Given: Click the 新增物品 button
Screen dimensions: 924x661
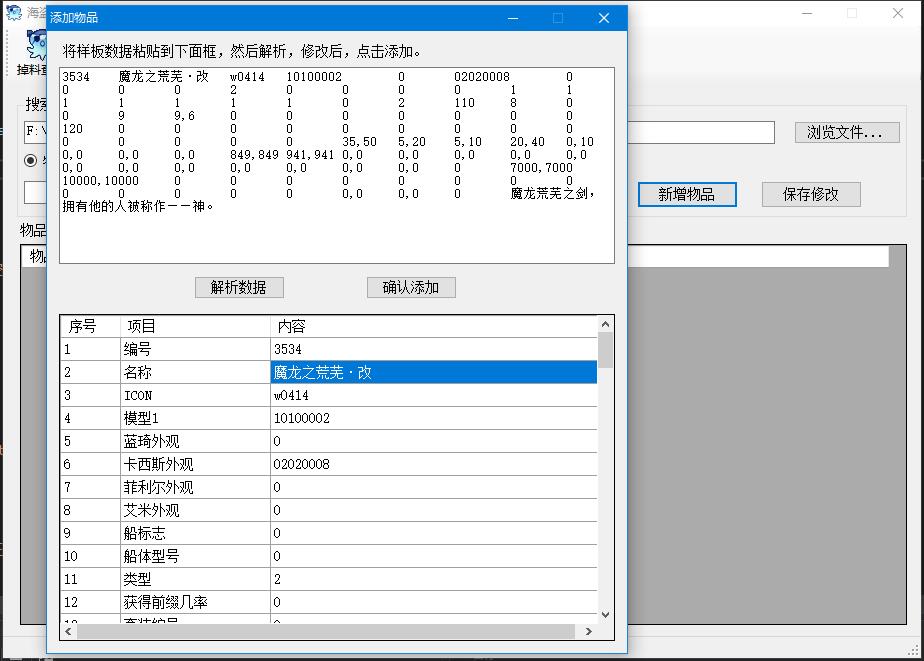Looking at the screenshot, I should pyautogui.click(x=687, y=194).
